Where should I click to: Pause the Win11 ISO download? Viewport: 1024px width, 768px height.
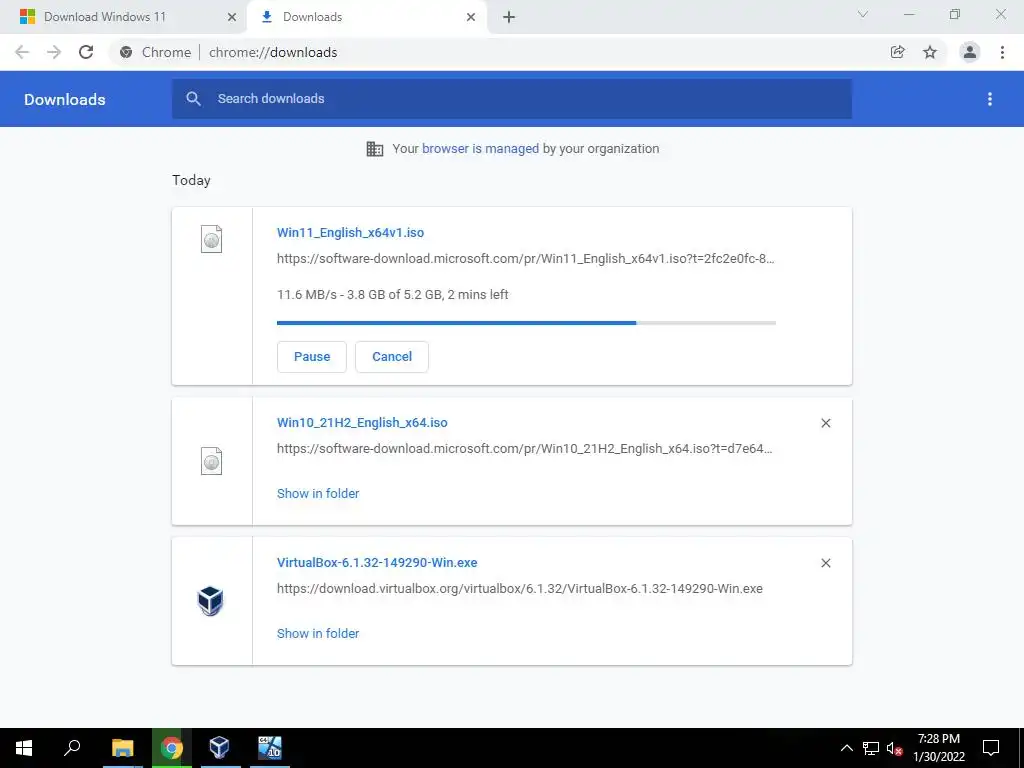(x=312, y=357)
